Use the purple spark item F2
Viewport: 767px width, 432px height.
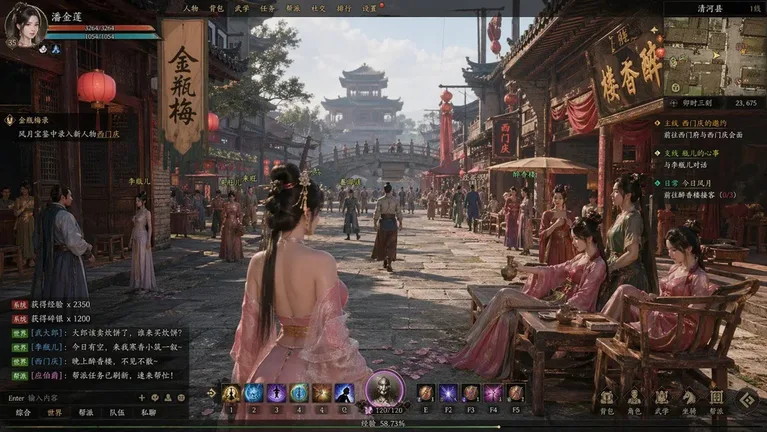448,393
